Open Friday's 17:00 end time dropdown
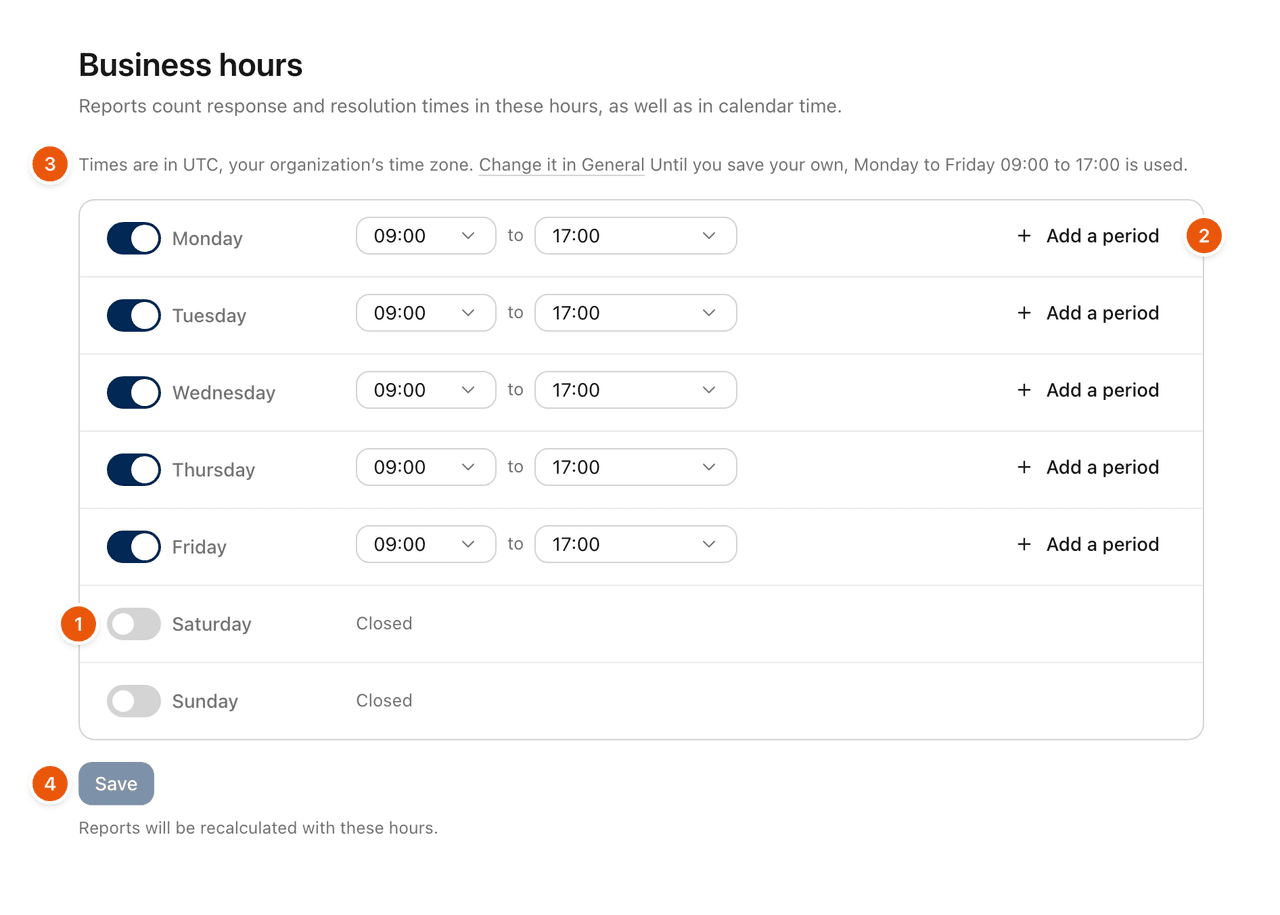This screenshot has width=1280, height=915. pyautogui.click(x=636, y=544)
